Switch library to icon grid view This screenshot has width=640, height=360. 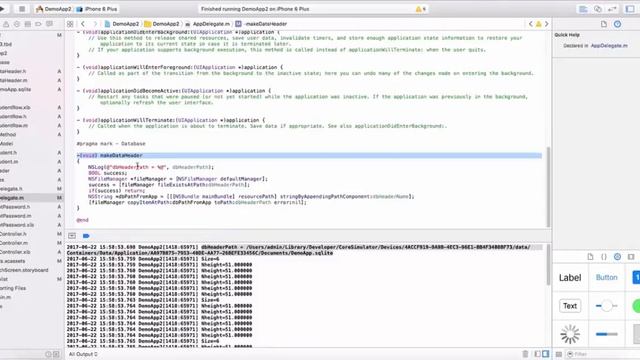click(x=559, y=354)
